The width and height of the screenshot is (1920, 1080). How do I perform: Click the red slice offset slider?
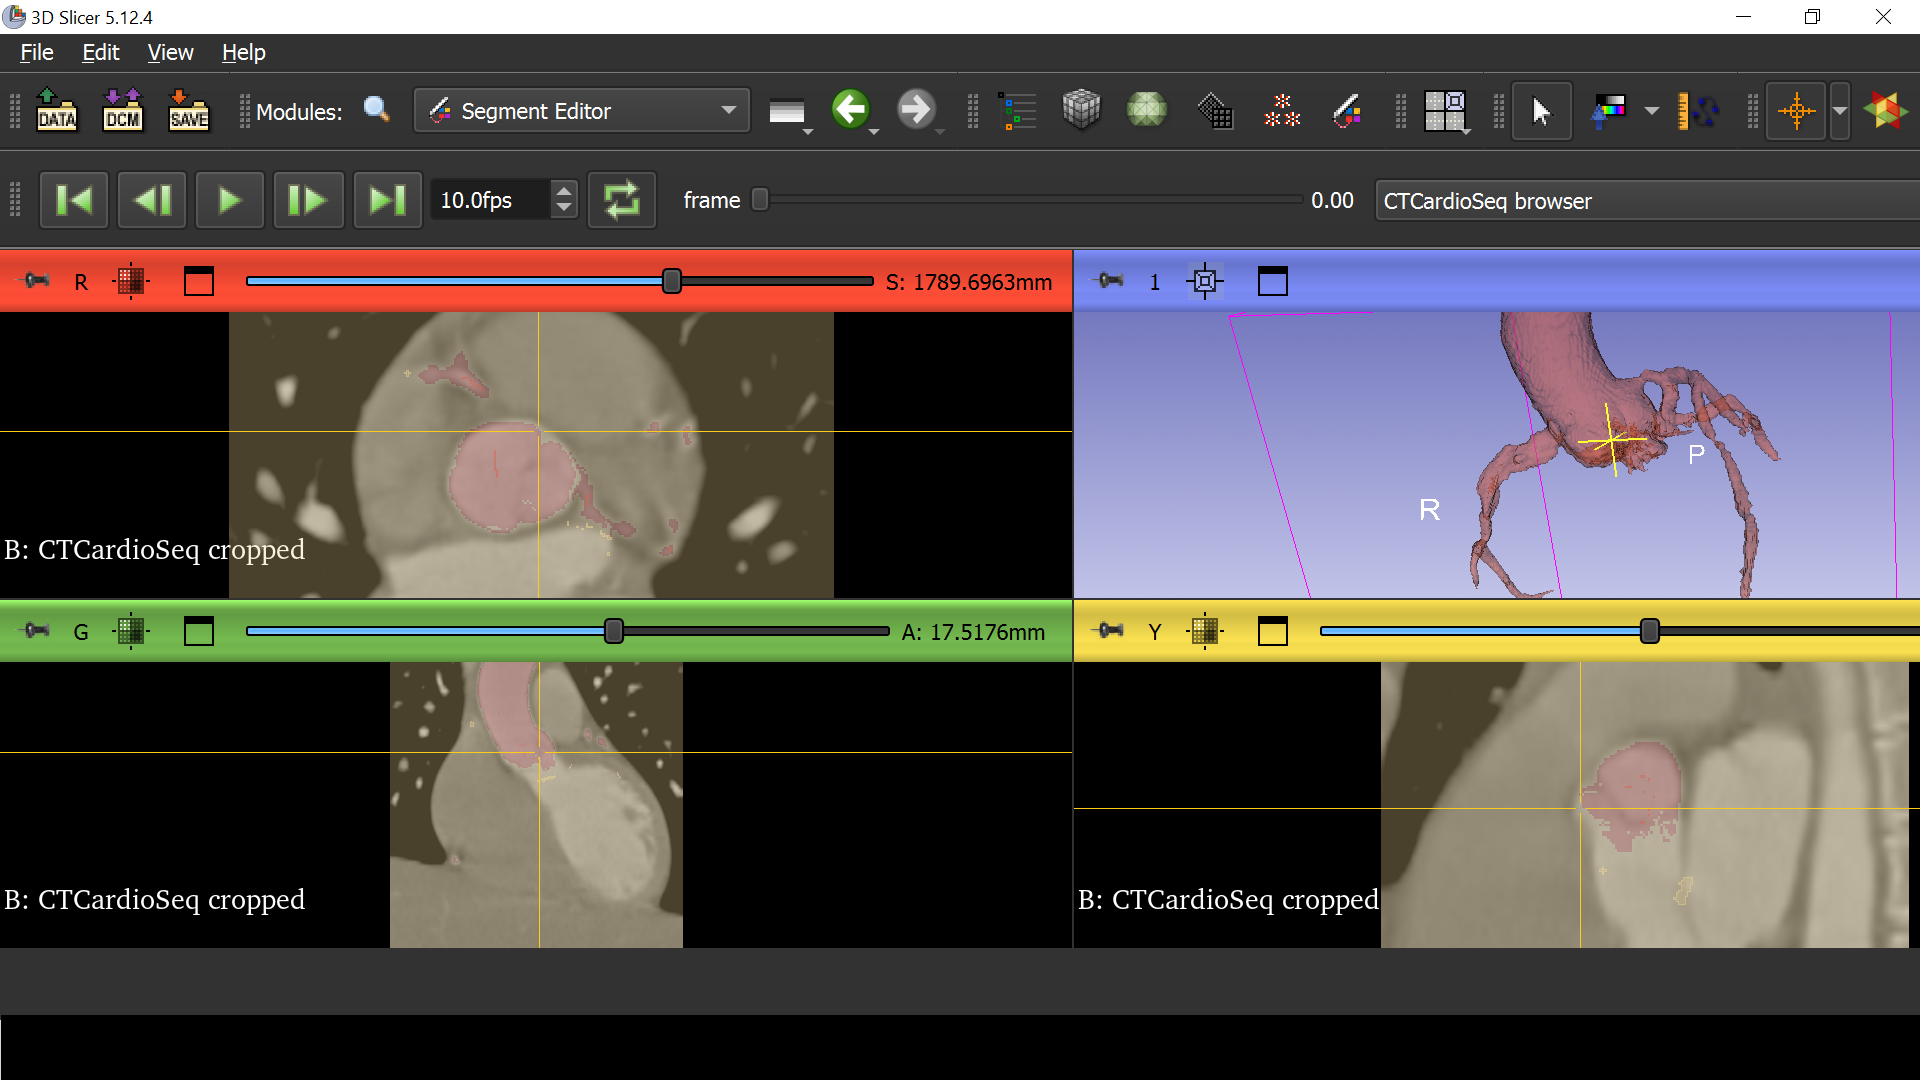(559, 281)
